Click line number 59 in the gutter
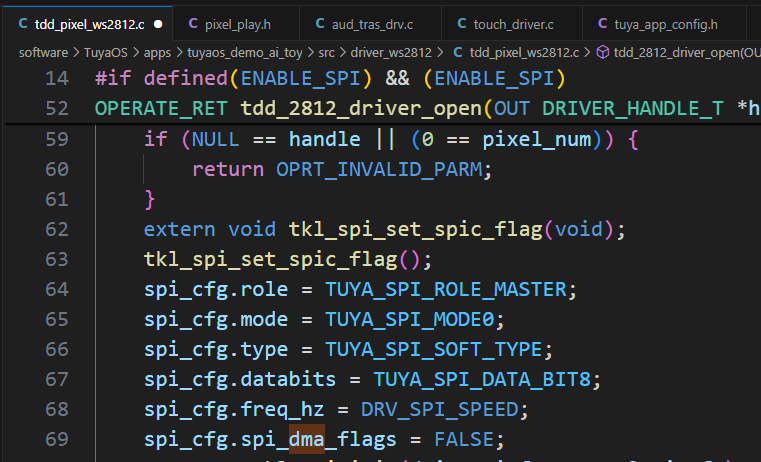The height and width of the screenshot is (462, 761). point(57,139)
